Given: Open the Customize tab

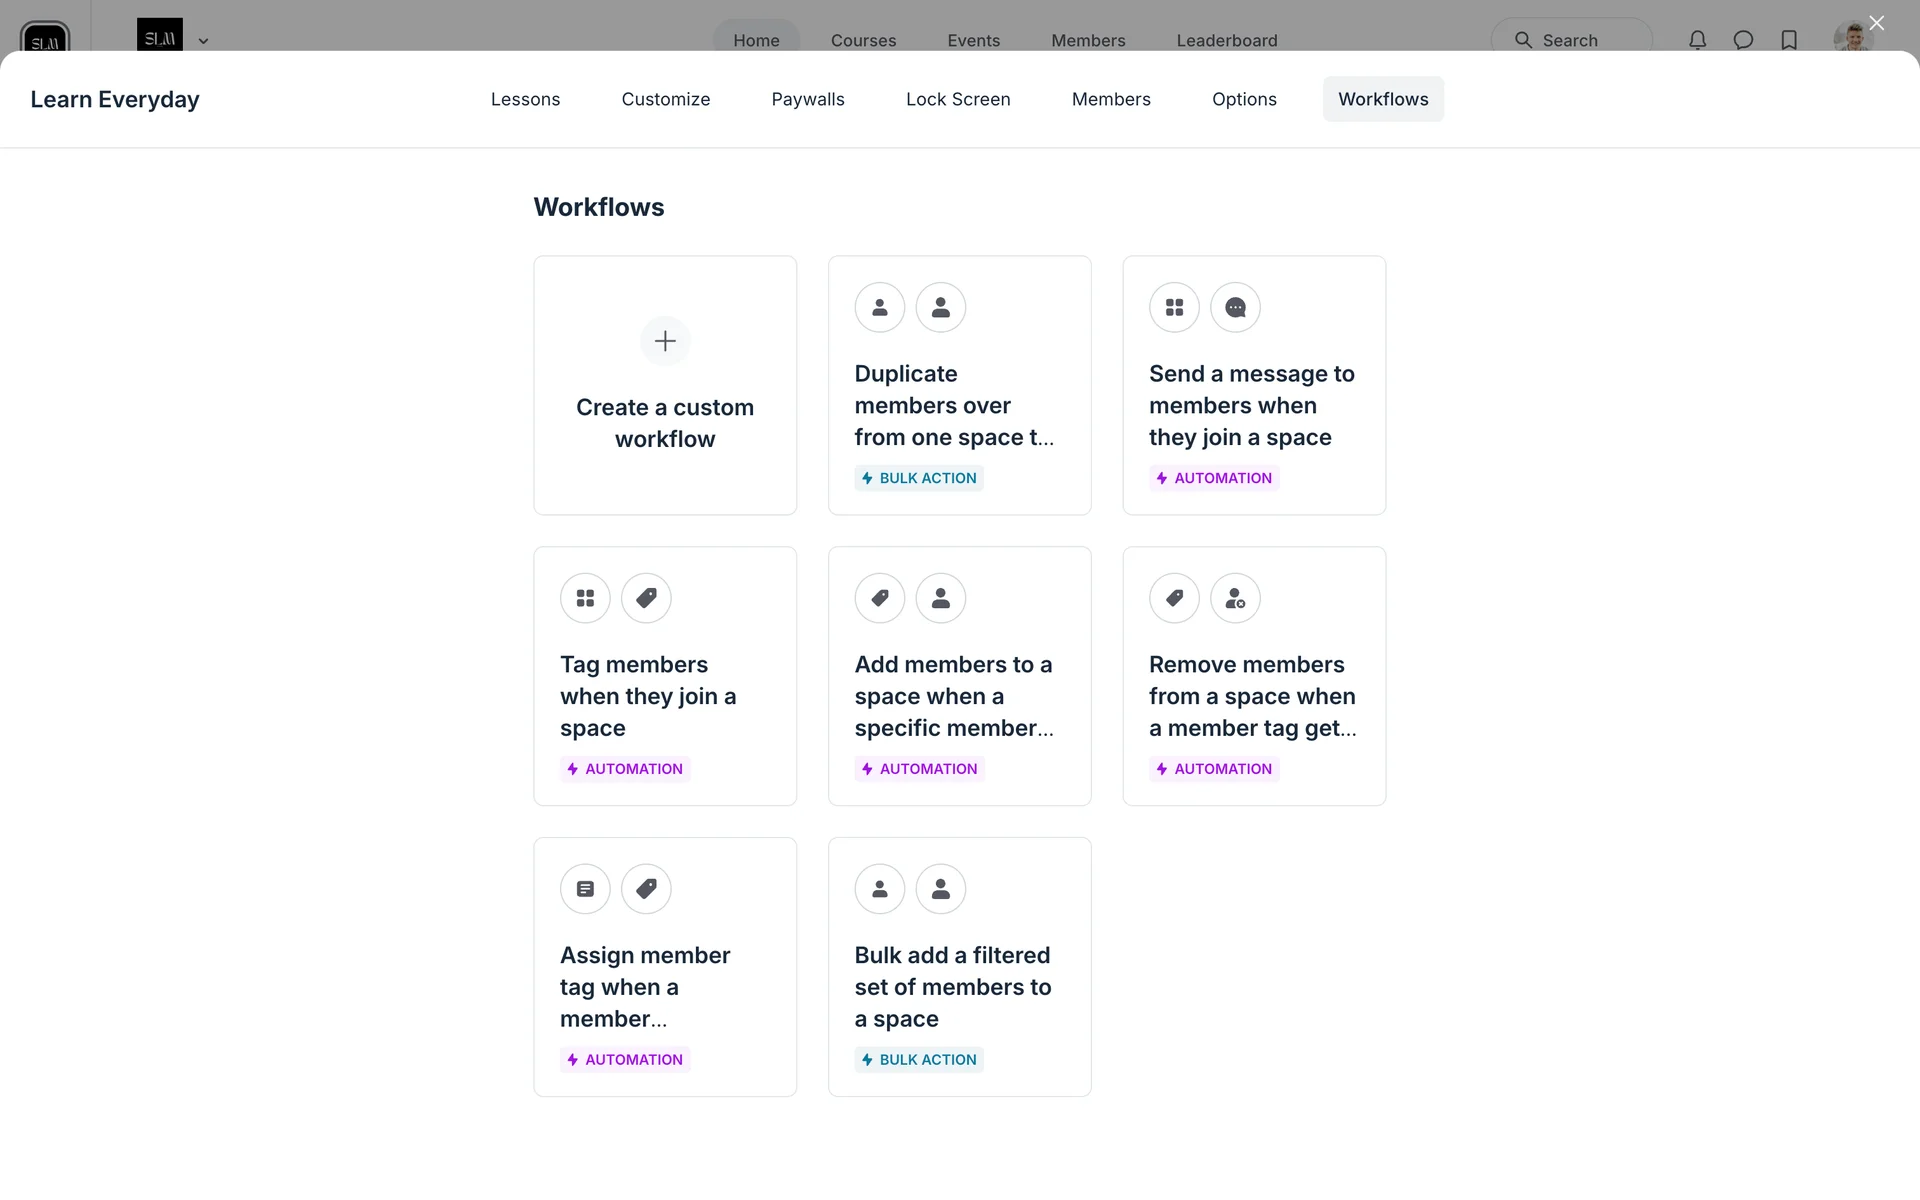Looking at the screenshot, I should 665,99.
